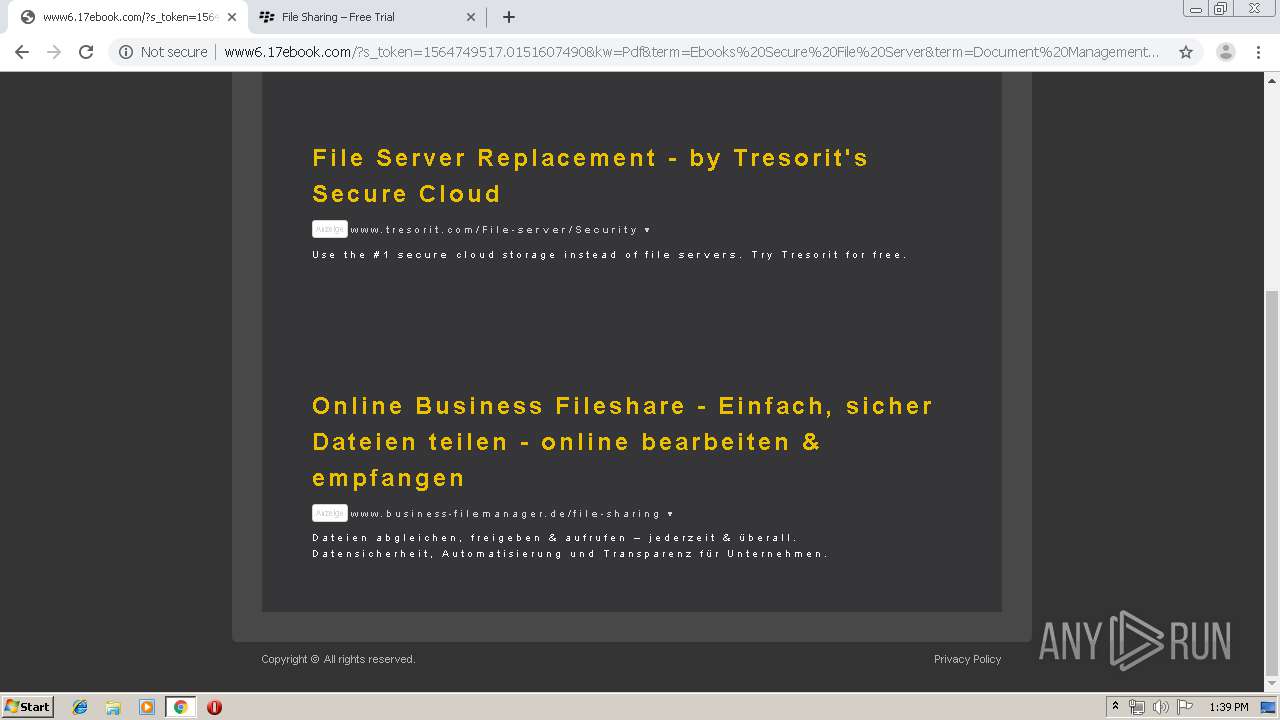The height and width of the screenshot is (720, 1280).
Task: Open the Privacy Policy link
Action: (967, 659)
